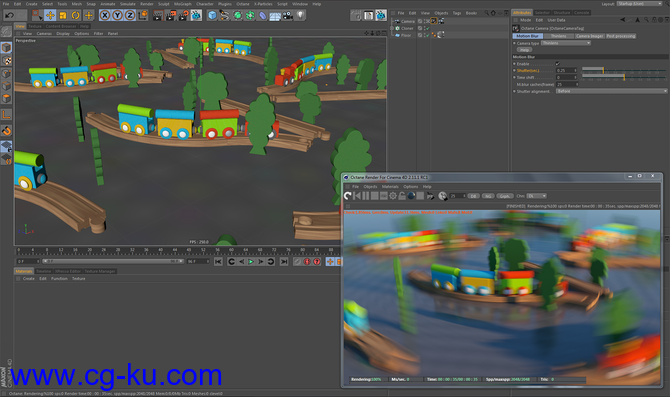The image size is (670, 397).
Task: Open Camera type dropdown
Action: (566, 43)
